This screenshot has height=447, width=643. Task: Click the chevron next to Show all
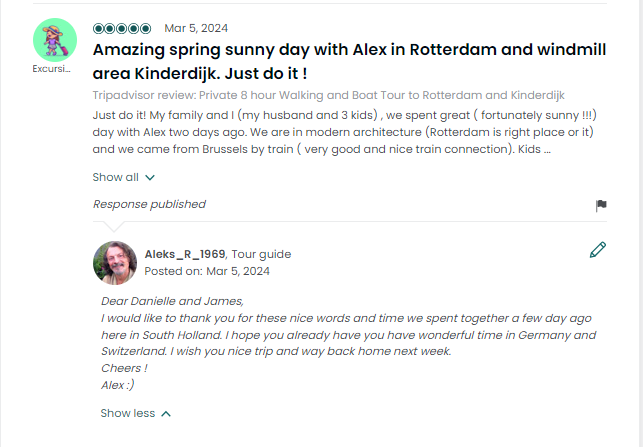[x=150, y=178]
